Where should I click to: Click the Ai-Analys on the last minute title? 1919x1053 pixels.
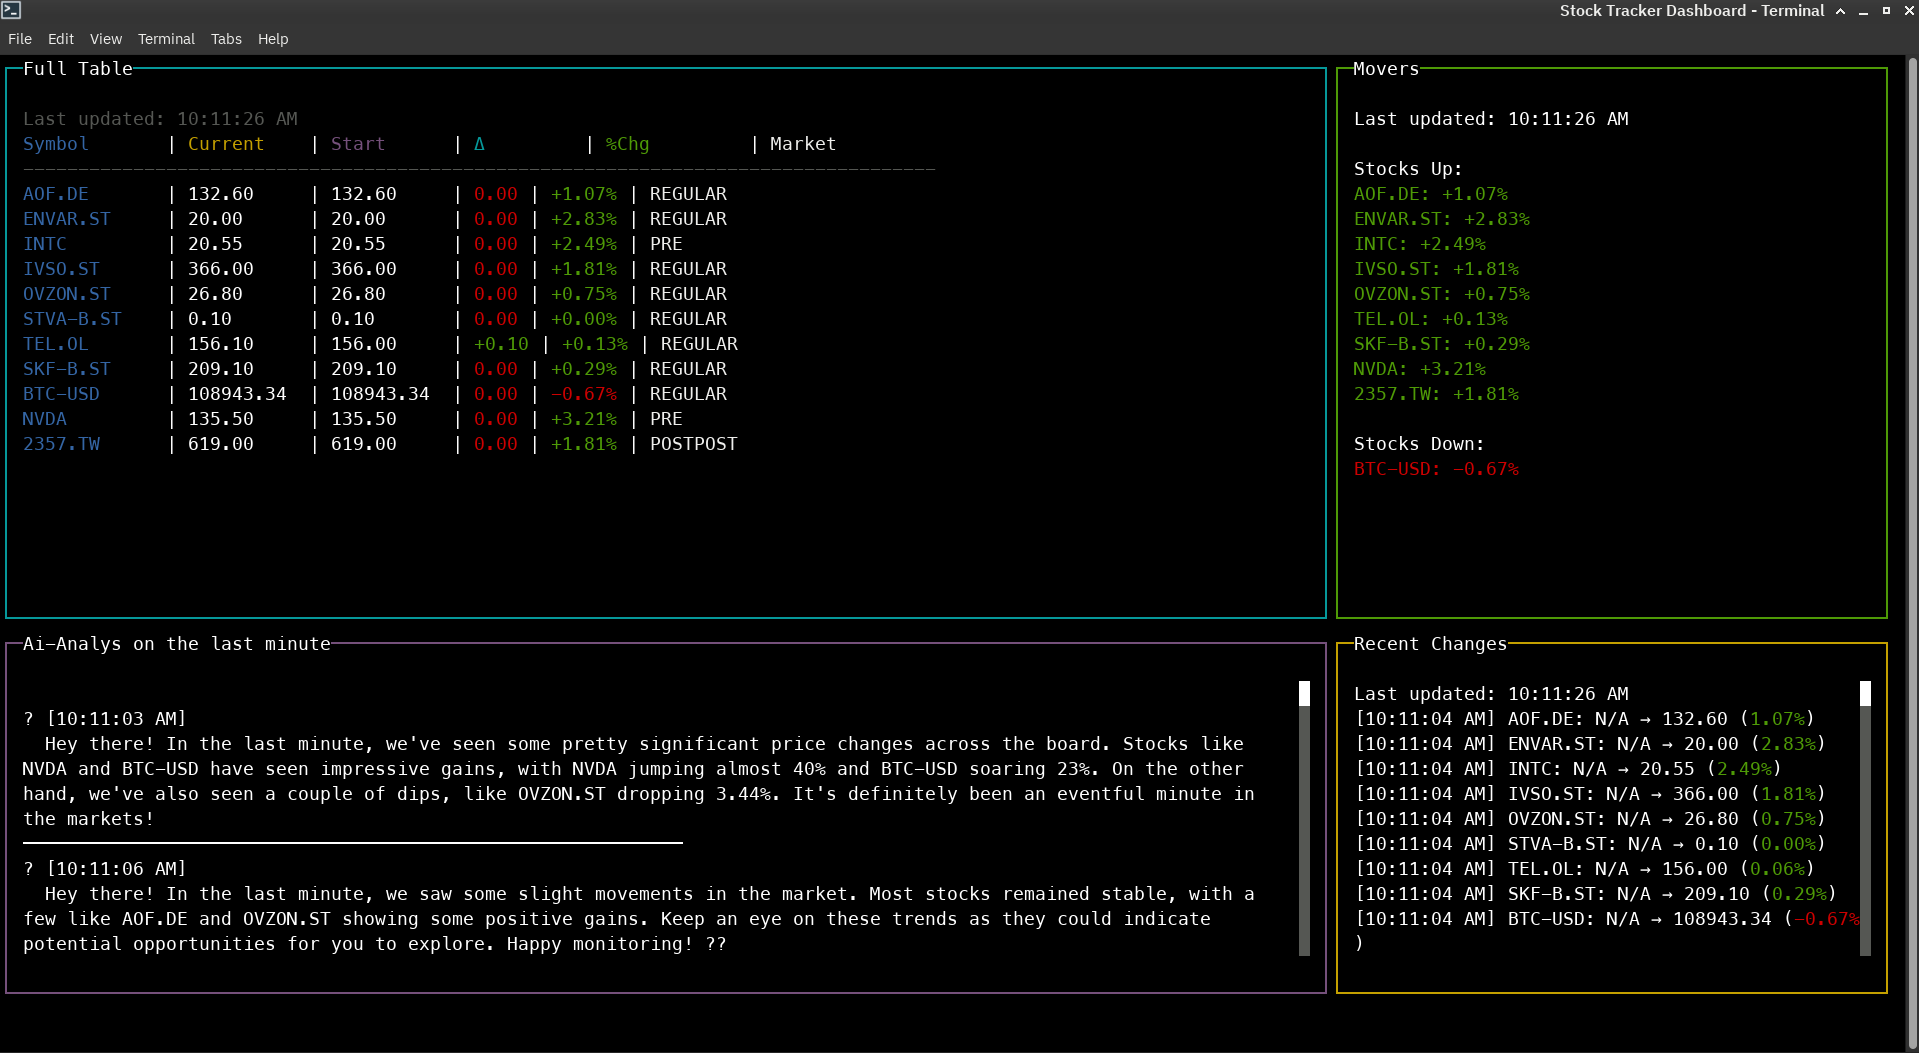coord(177,644)
